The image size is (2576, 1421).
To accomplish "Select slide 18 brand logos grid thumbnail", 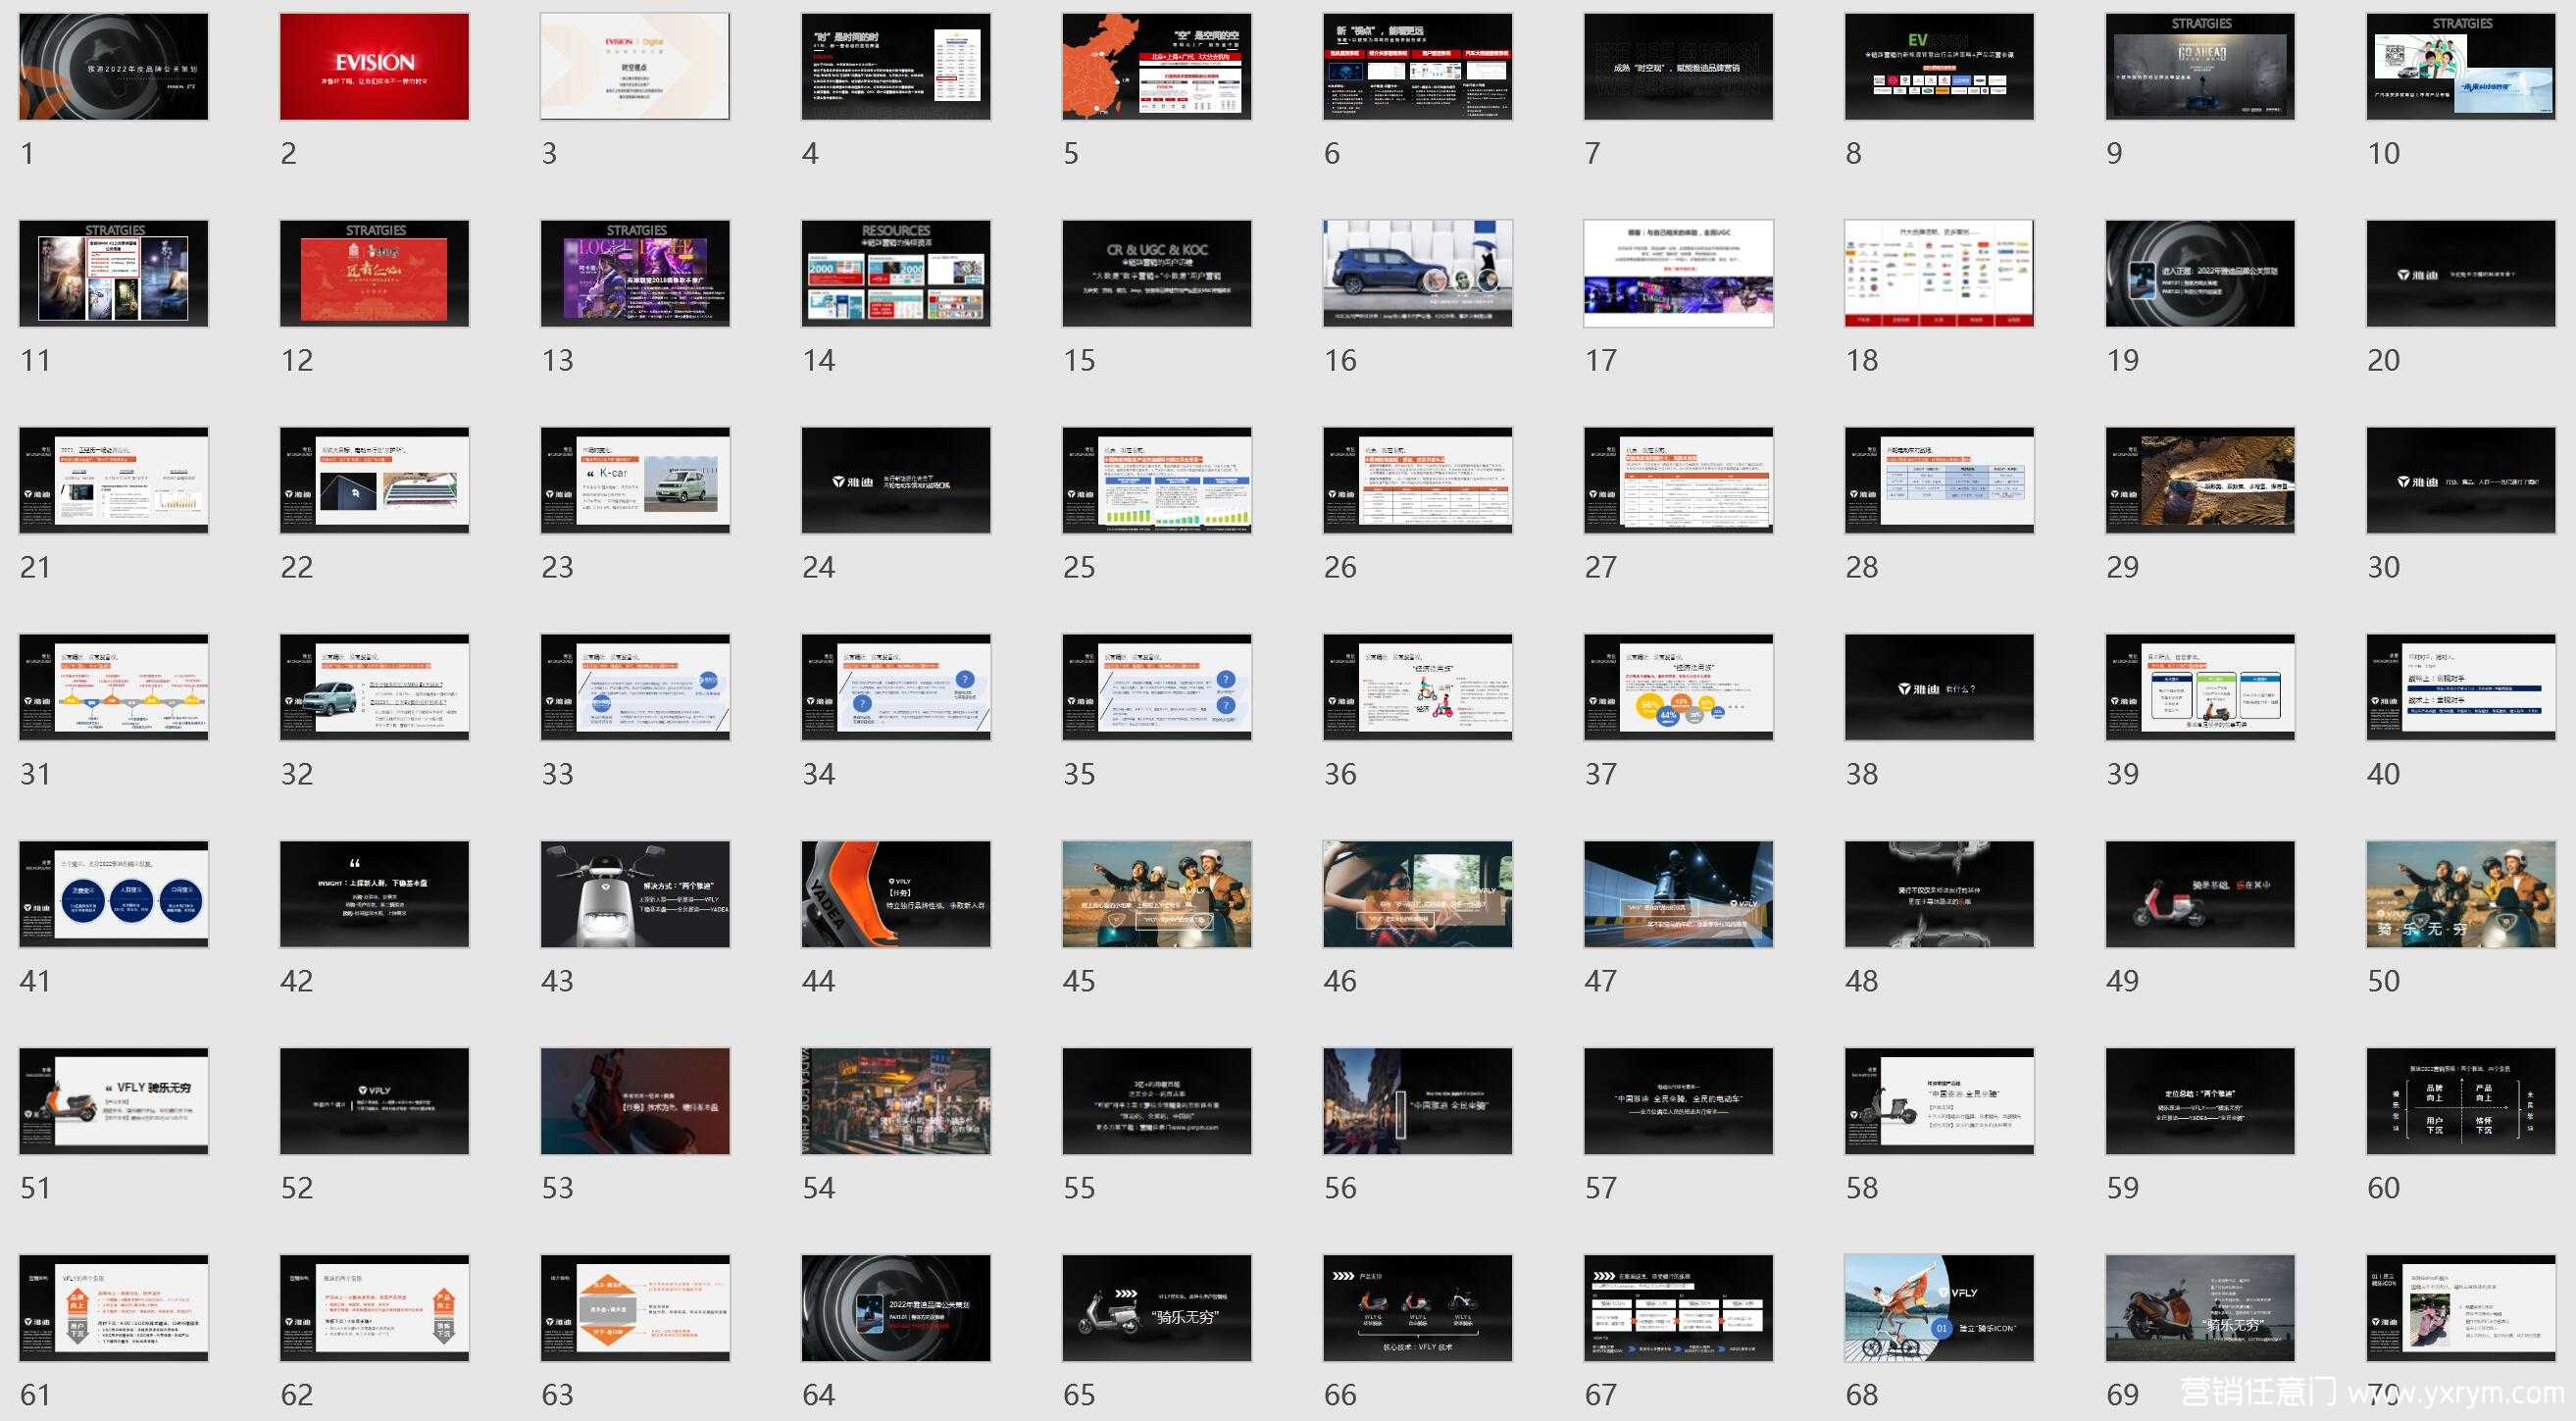I will [x=1940, y=274].
